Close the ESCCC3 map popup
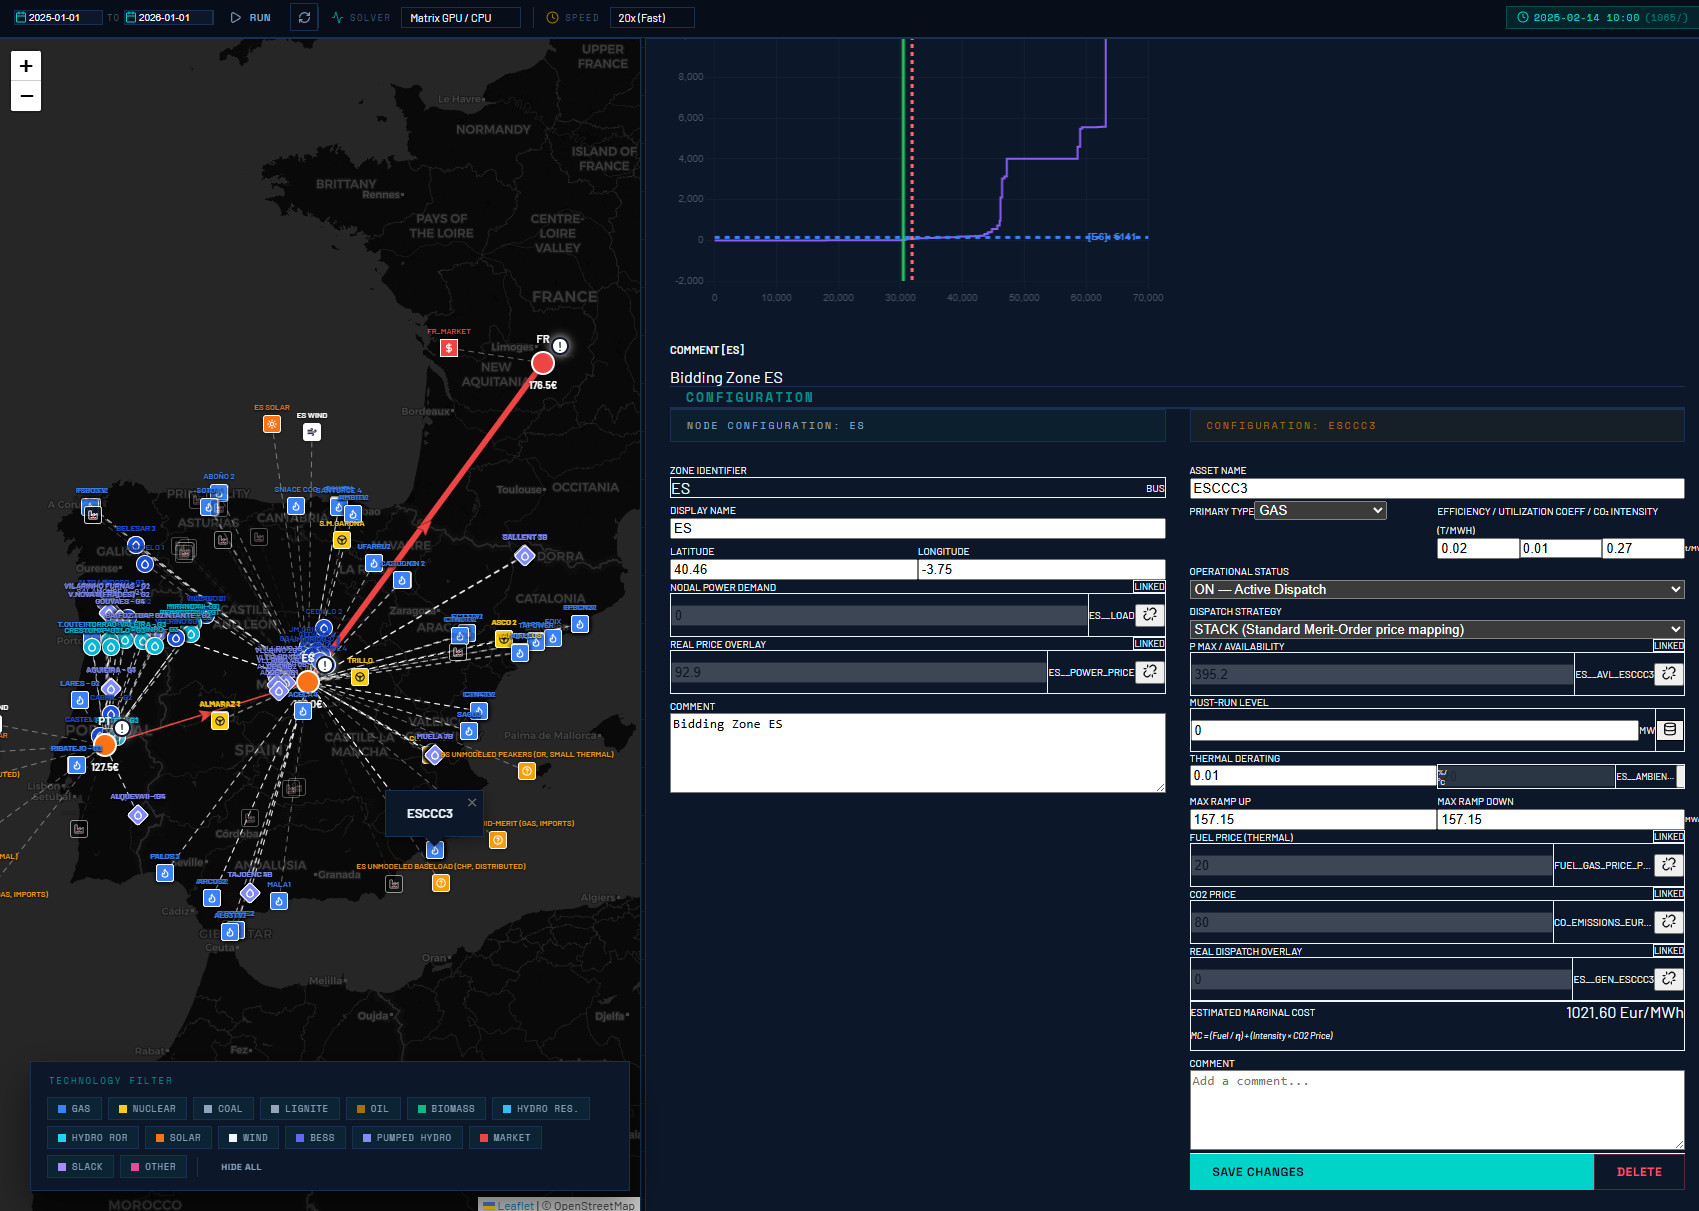 click(x=472, y=802)
